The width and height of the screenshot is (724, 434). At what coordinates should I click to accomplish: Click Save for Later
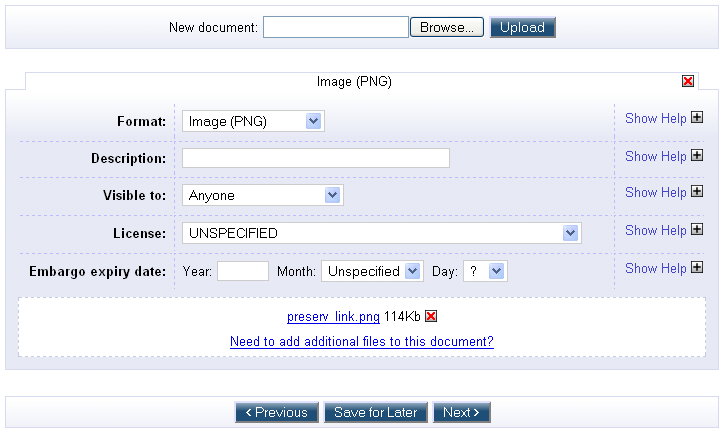click(x=376, y=412)
